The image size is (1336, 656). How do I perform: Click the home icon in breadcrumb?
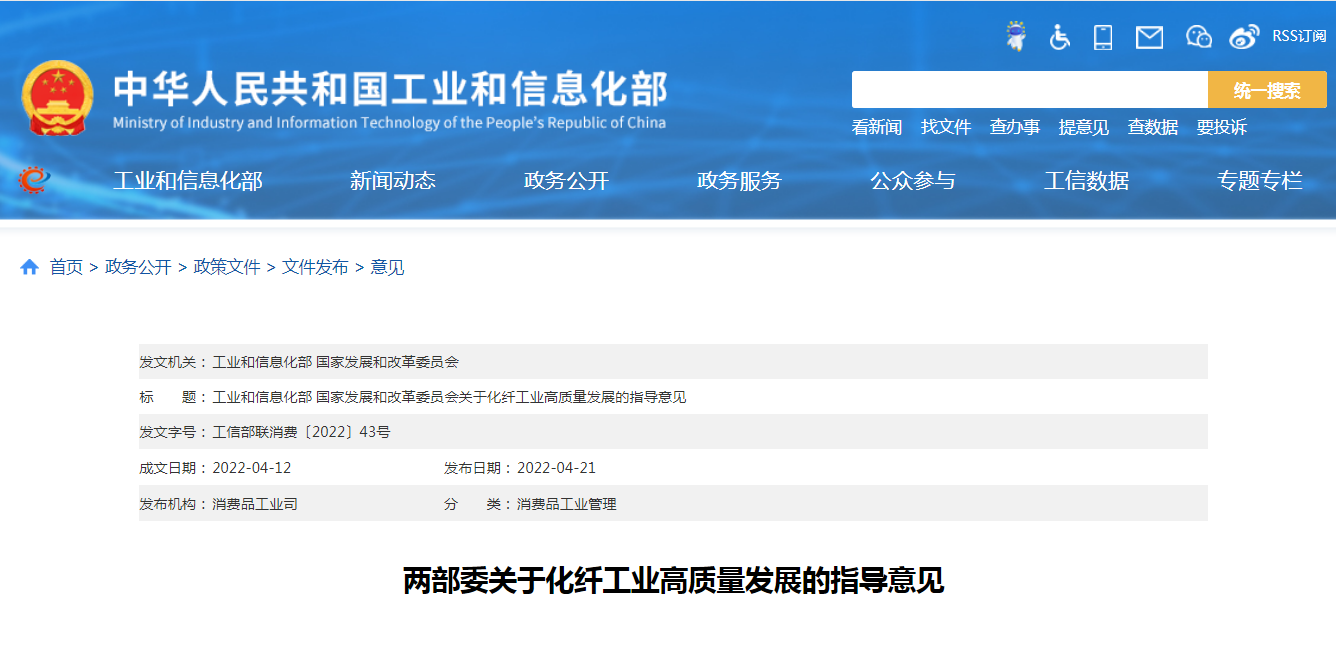click(x=29, y=267)
